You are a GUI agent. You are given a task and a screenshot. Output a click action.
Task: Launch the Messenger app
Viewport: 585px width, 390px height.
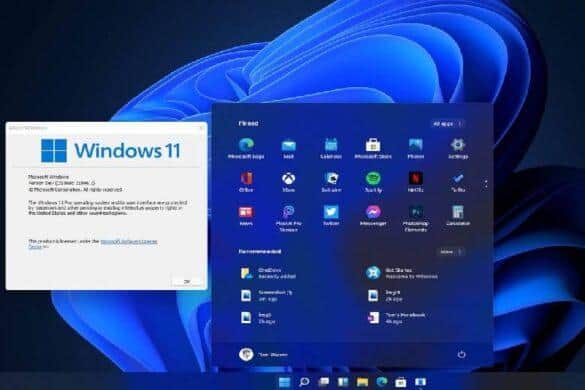click(373, 216)
